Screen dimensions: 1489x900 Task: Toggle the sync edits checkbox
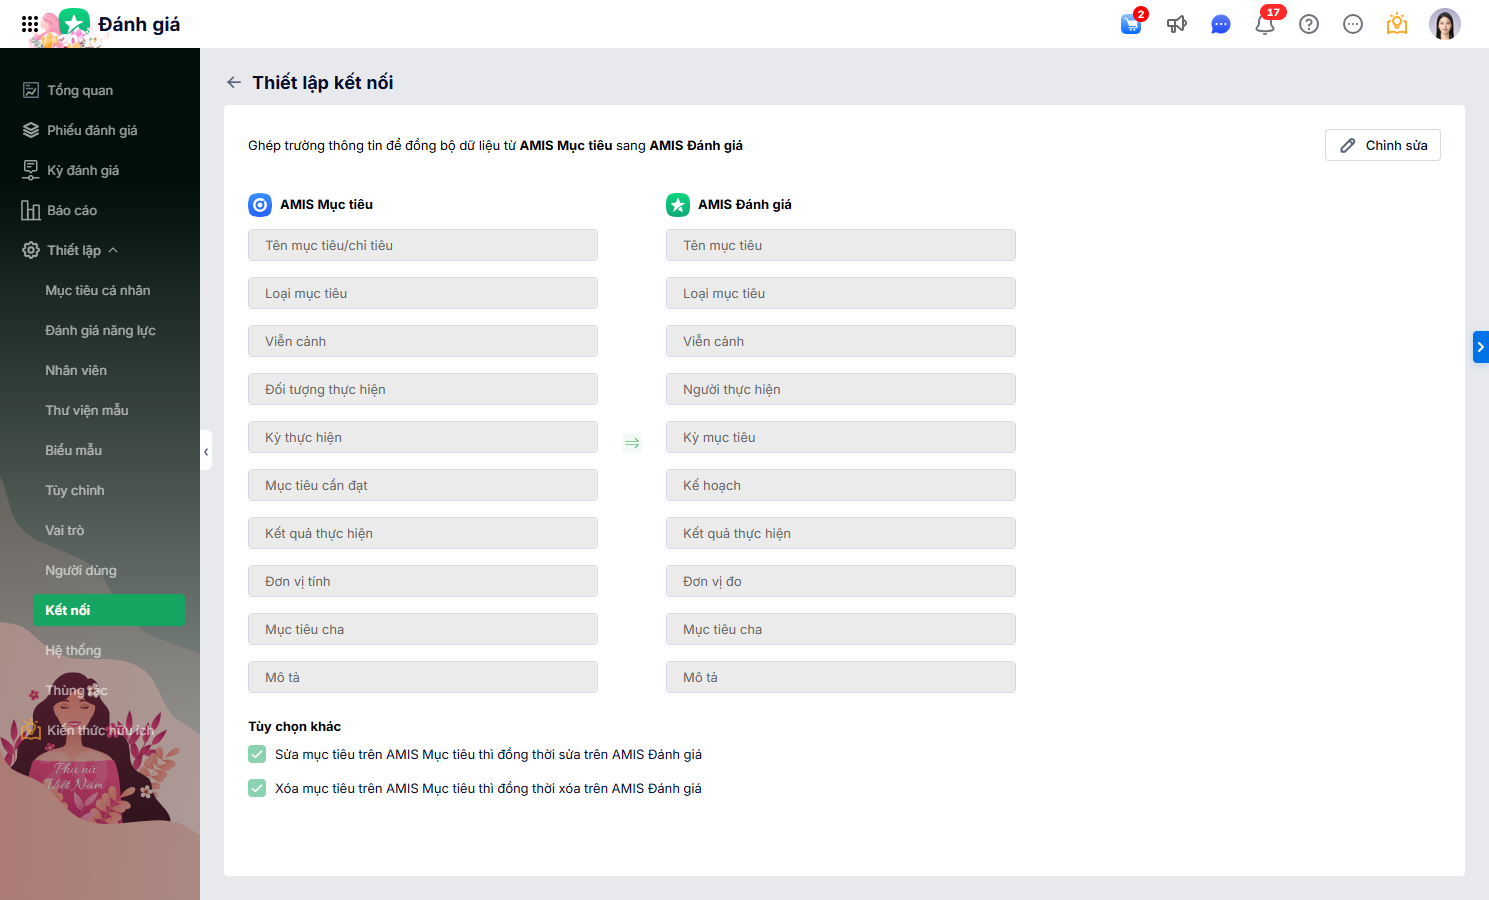(257, 754)
